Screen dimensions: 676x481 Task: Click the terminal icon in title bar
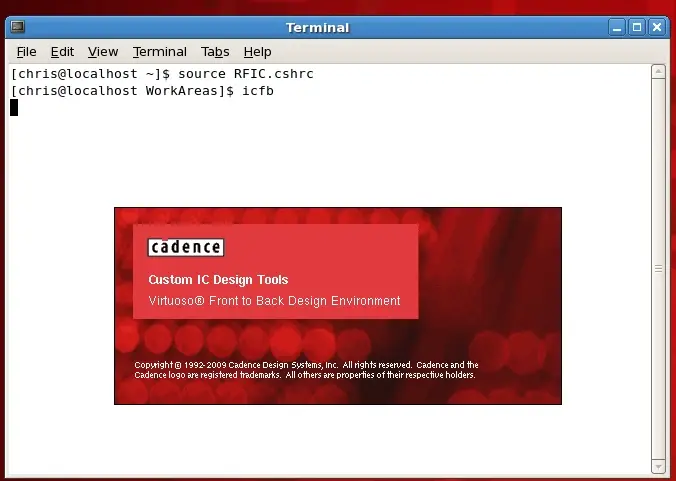(18, 27)
